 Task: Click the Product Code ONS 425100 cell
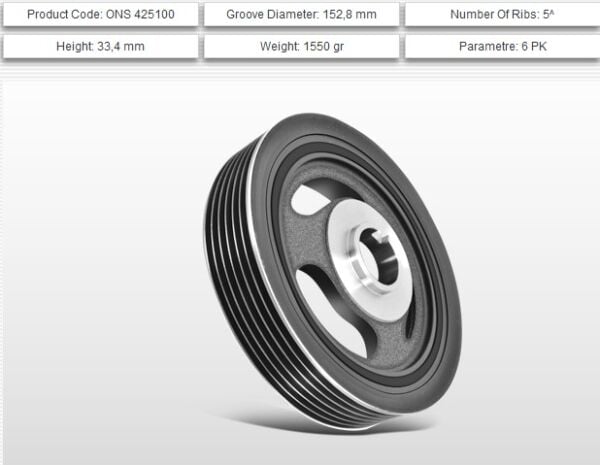[x=100, y=16]
